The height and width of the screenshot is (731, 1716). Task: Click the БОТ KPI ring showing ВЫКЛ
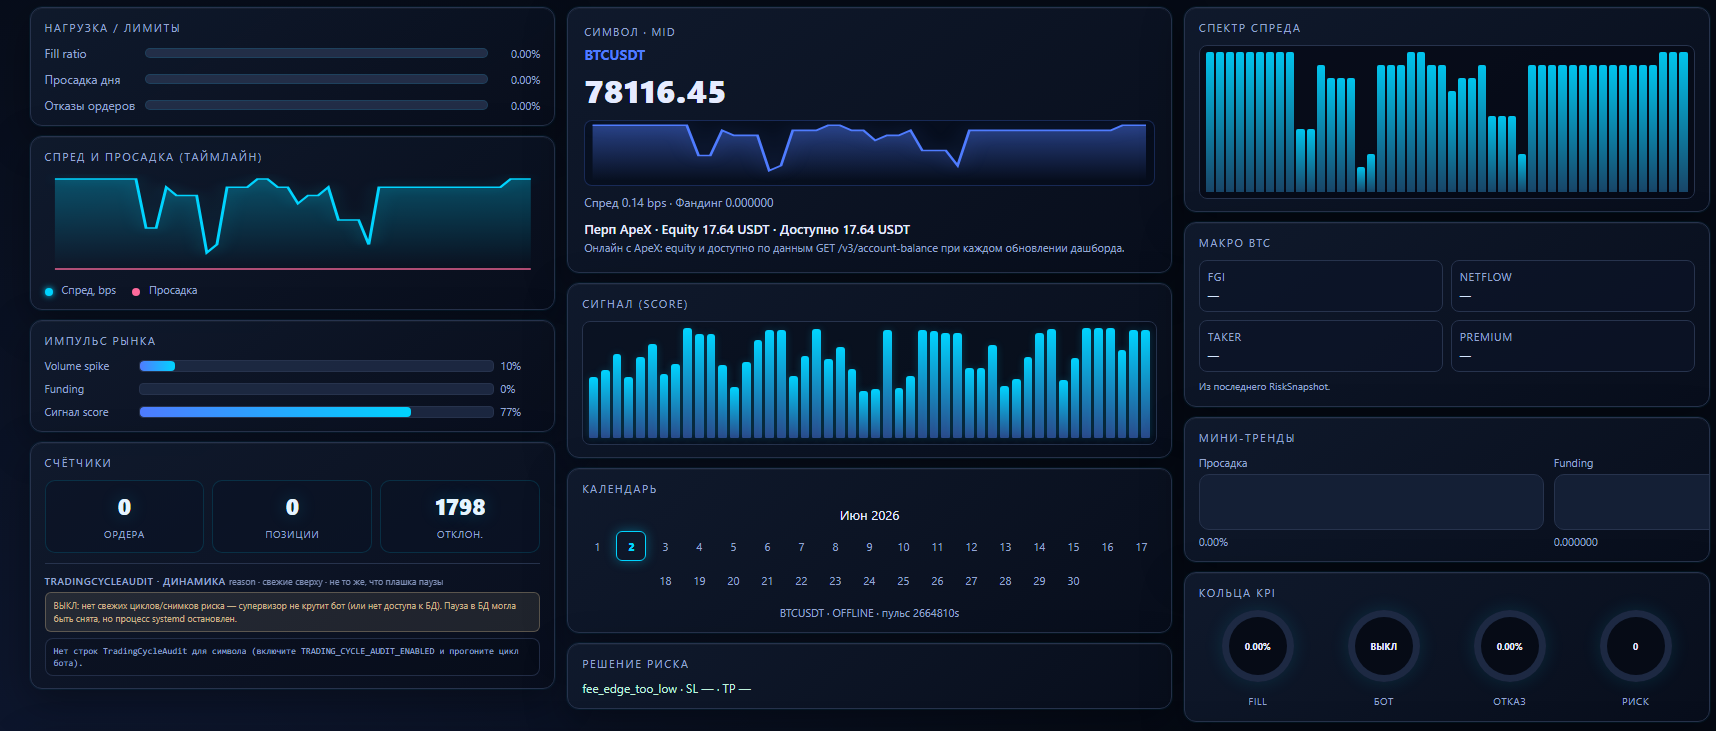[1383, 646]
